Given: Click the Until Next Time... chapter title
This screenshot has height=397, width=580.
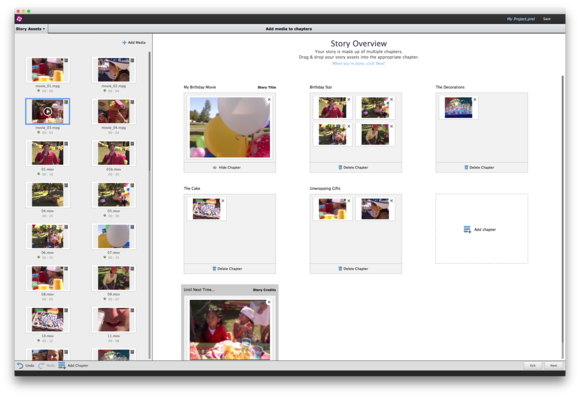Looking at the screenshot, I should pos(199,290).
